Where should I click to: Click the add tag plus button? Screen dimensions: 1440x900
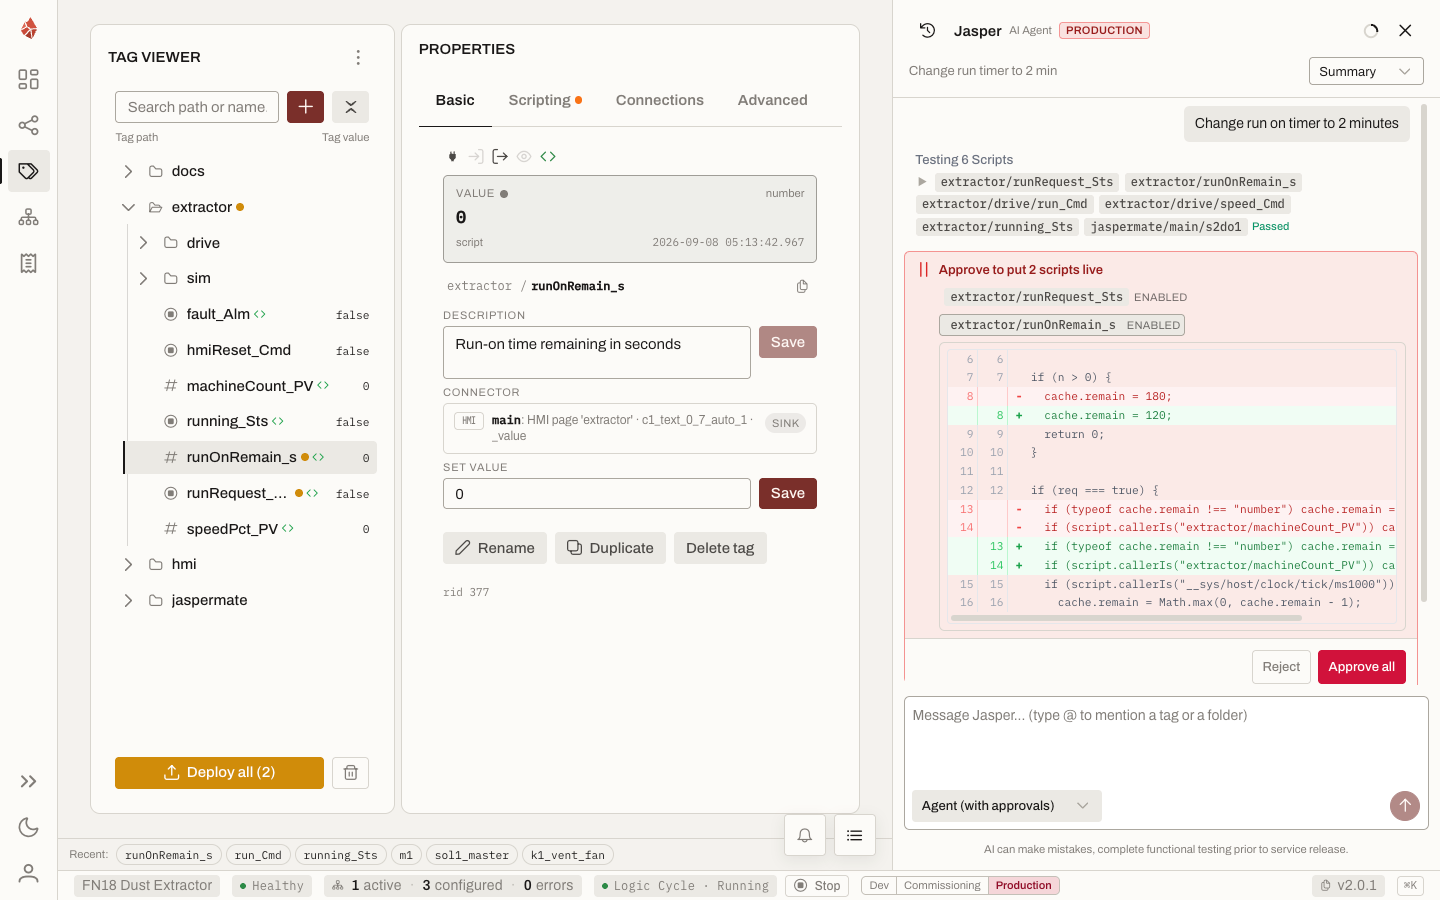coord(305,107)
